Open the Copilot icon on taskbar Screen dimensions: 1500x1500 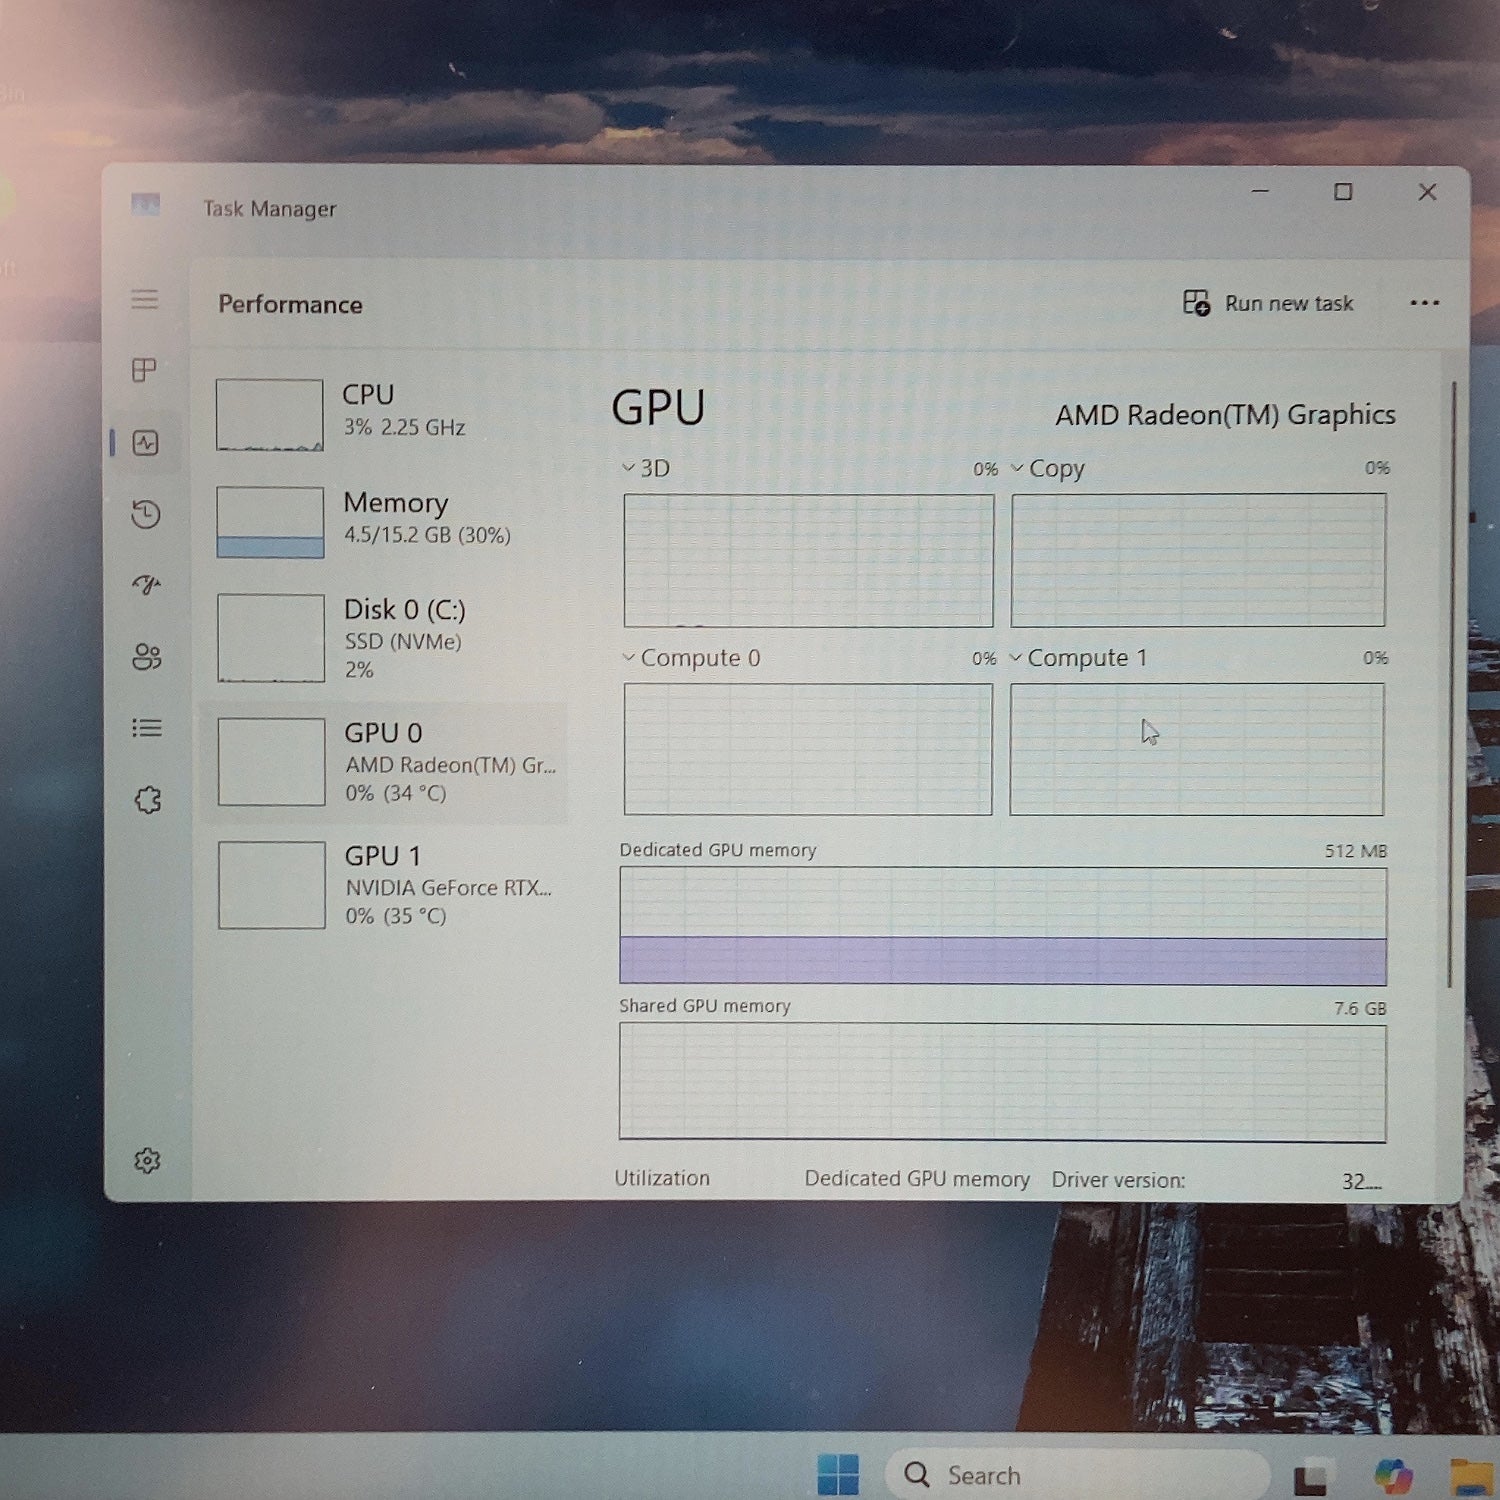[1392, 1476]
